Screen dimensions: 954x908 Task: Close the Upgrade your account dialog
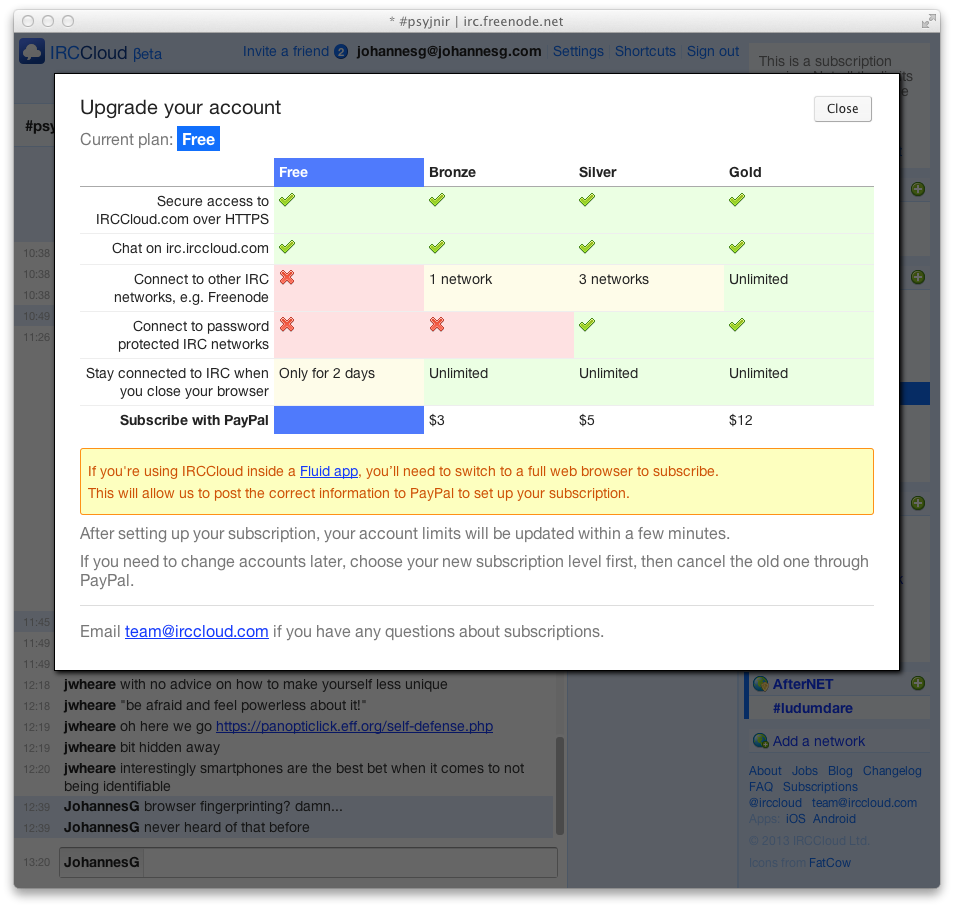tap(843, 109)
